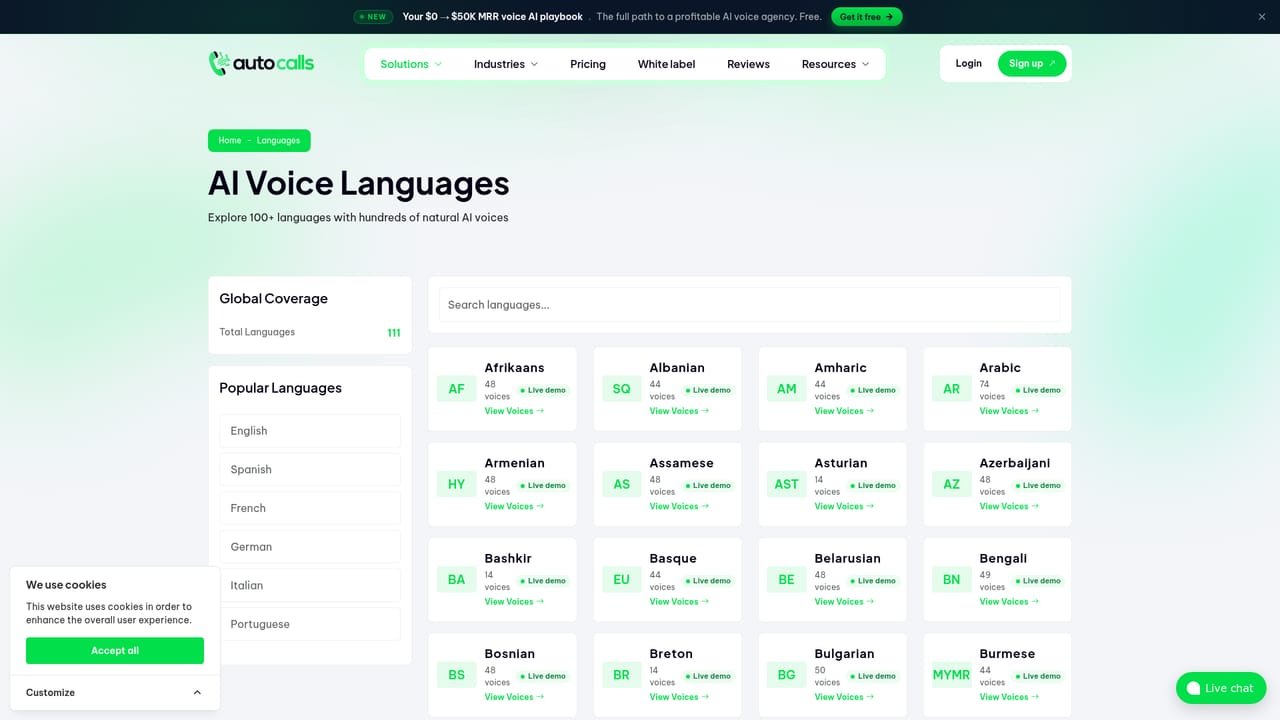Click the AR Arabic language badge

pyautogui.click(x=951, y=389)
